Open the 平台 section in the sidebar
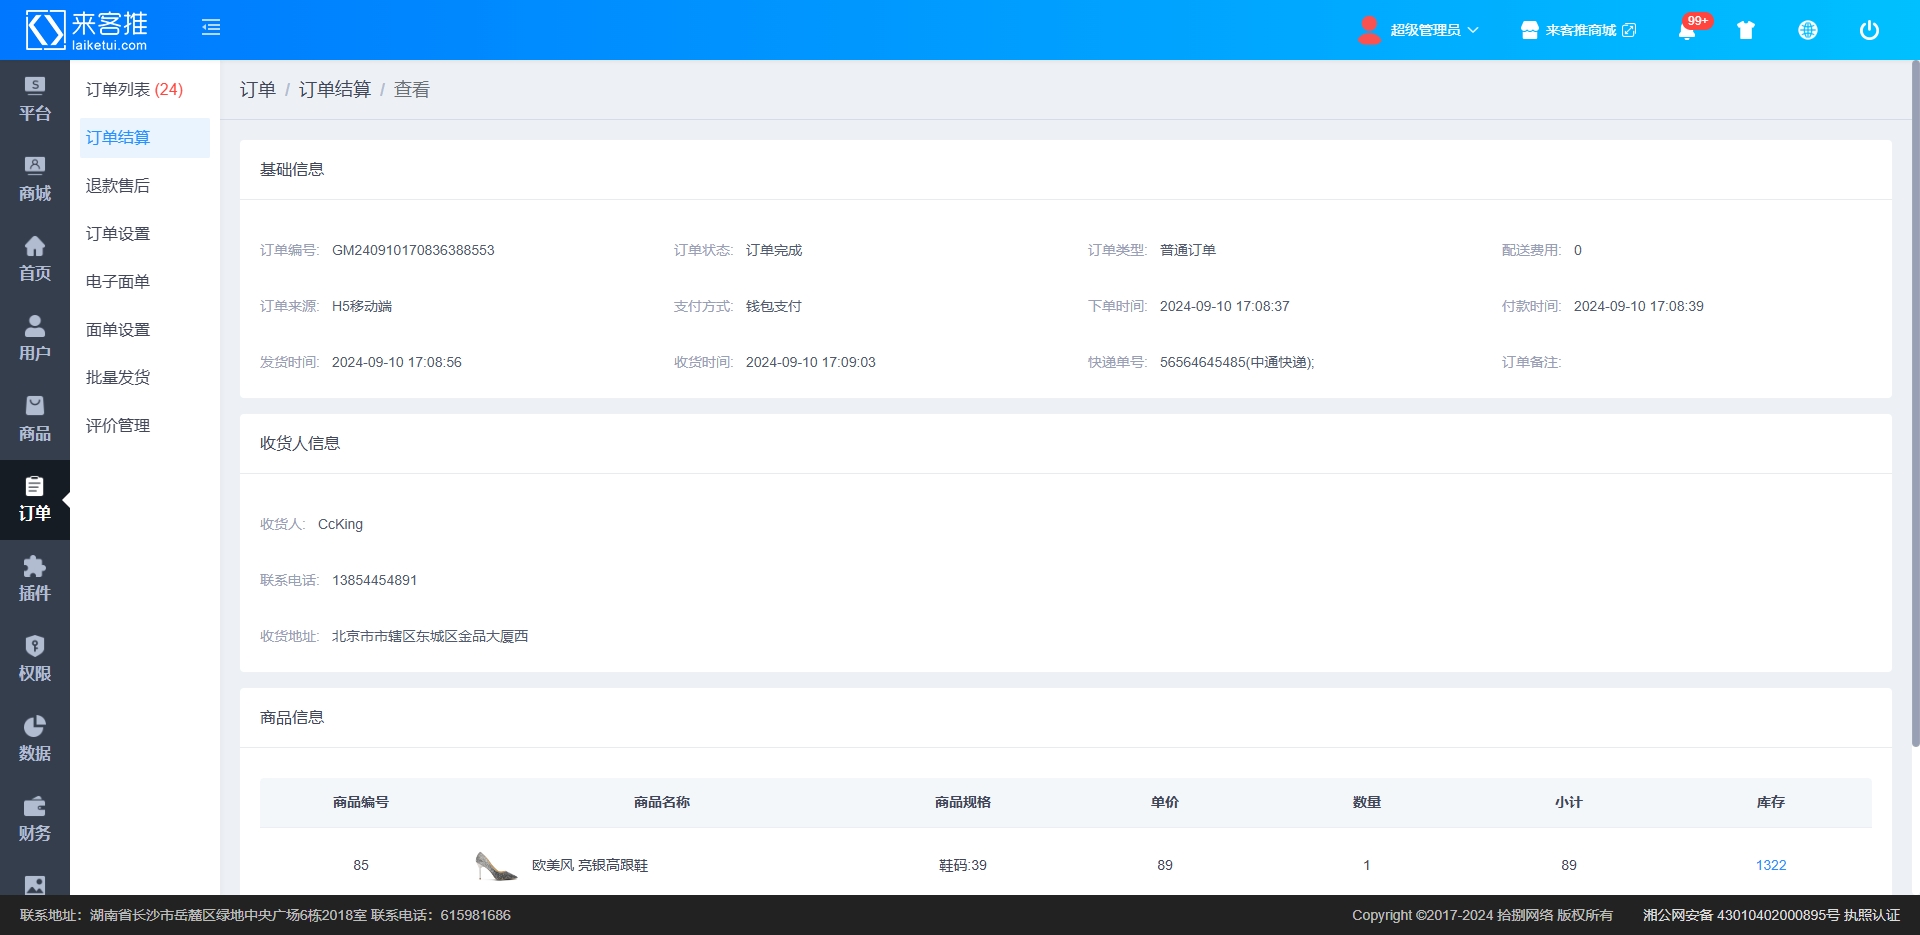The width and height of the screenshot is (1920, 935). point(35,100)
